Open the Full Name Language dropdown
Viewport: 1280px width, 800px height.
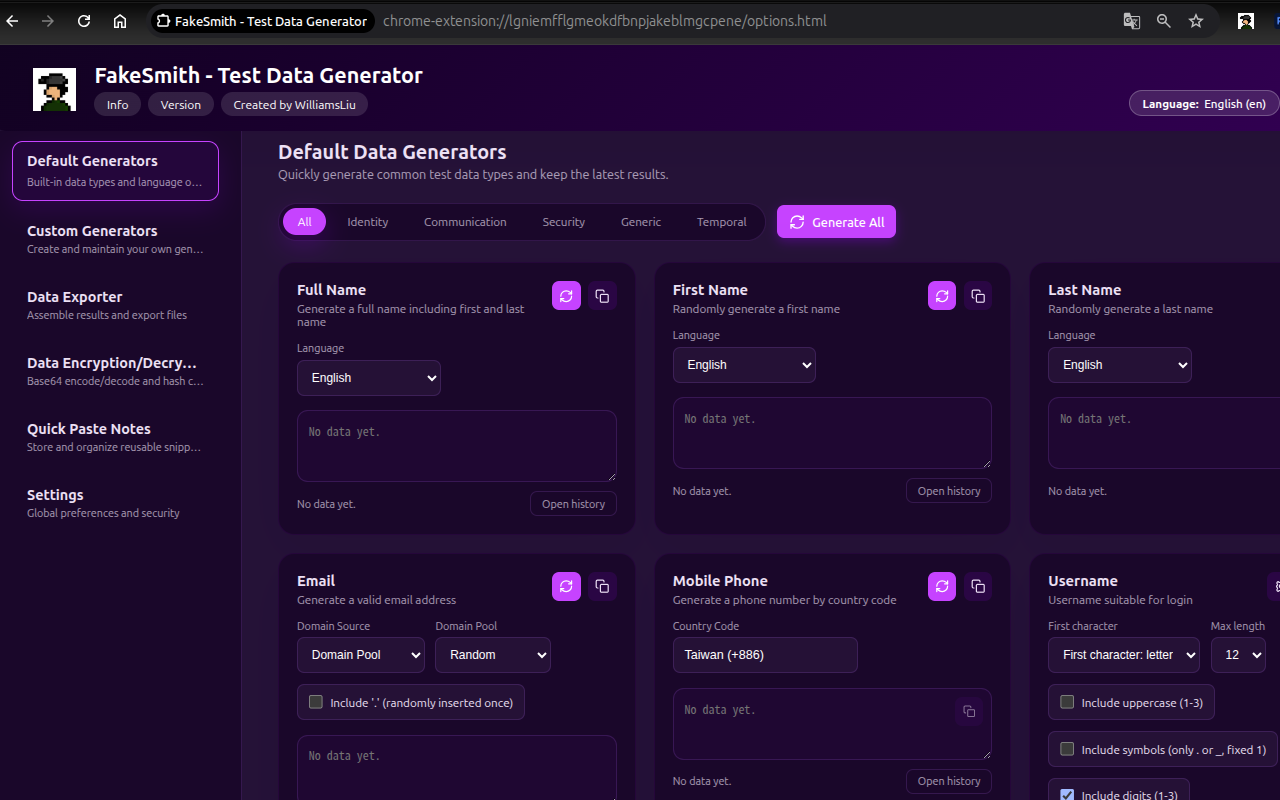[369, 378]
